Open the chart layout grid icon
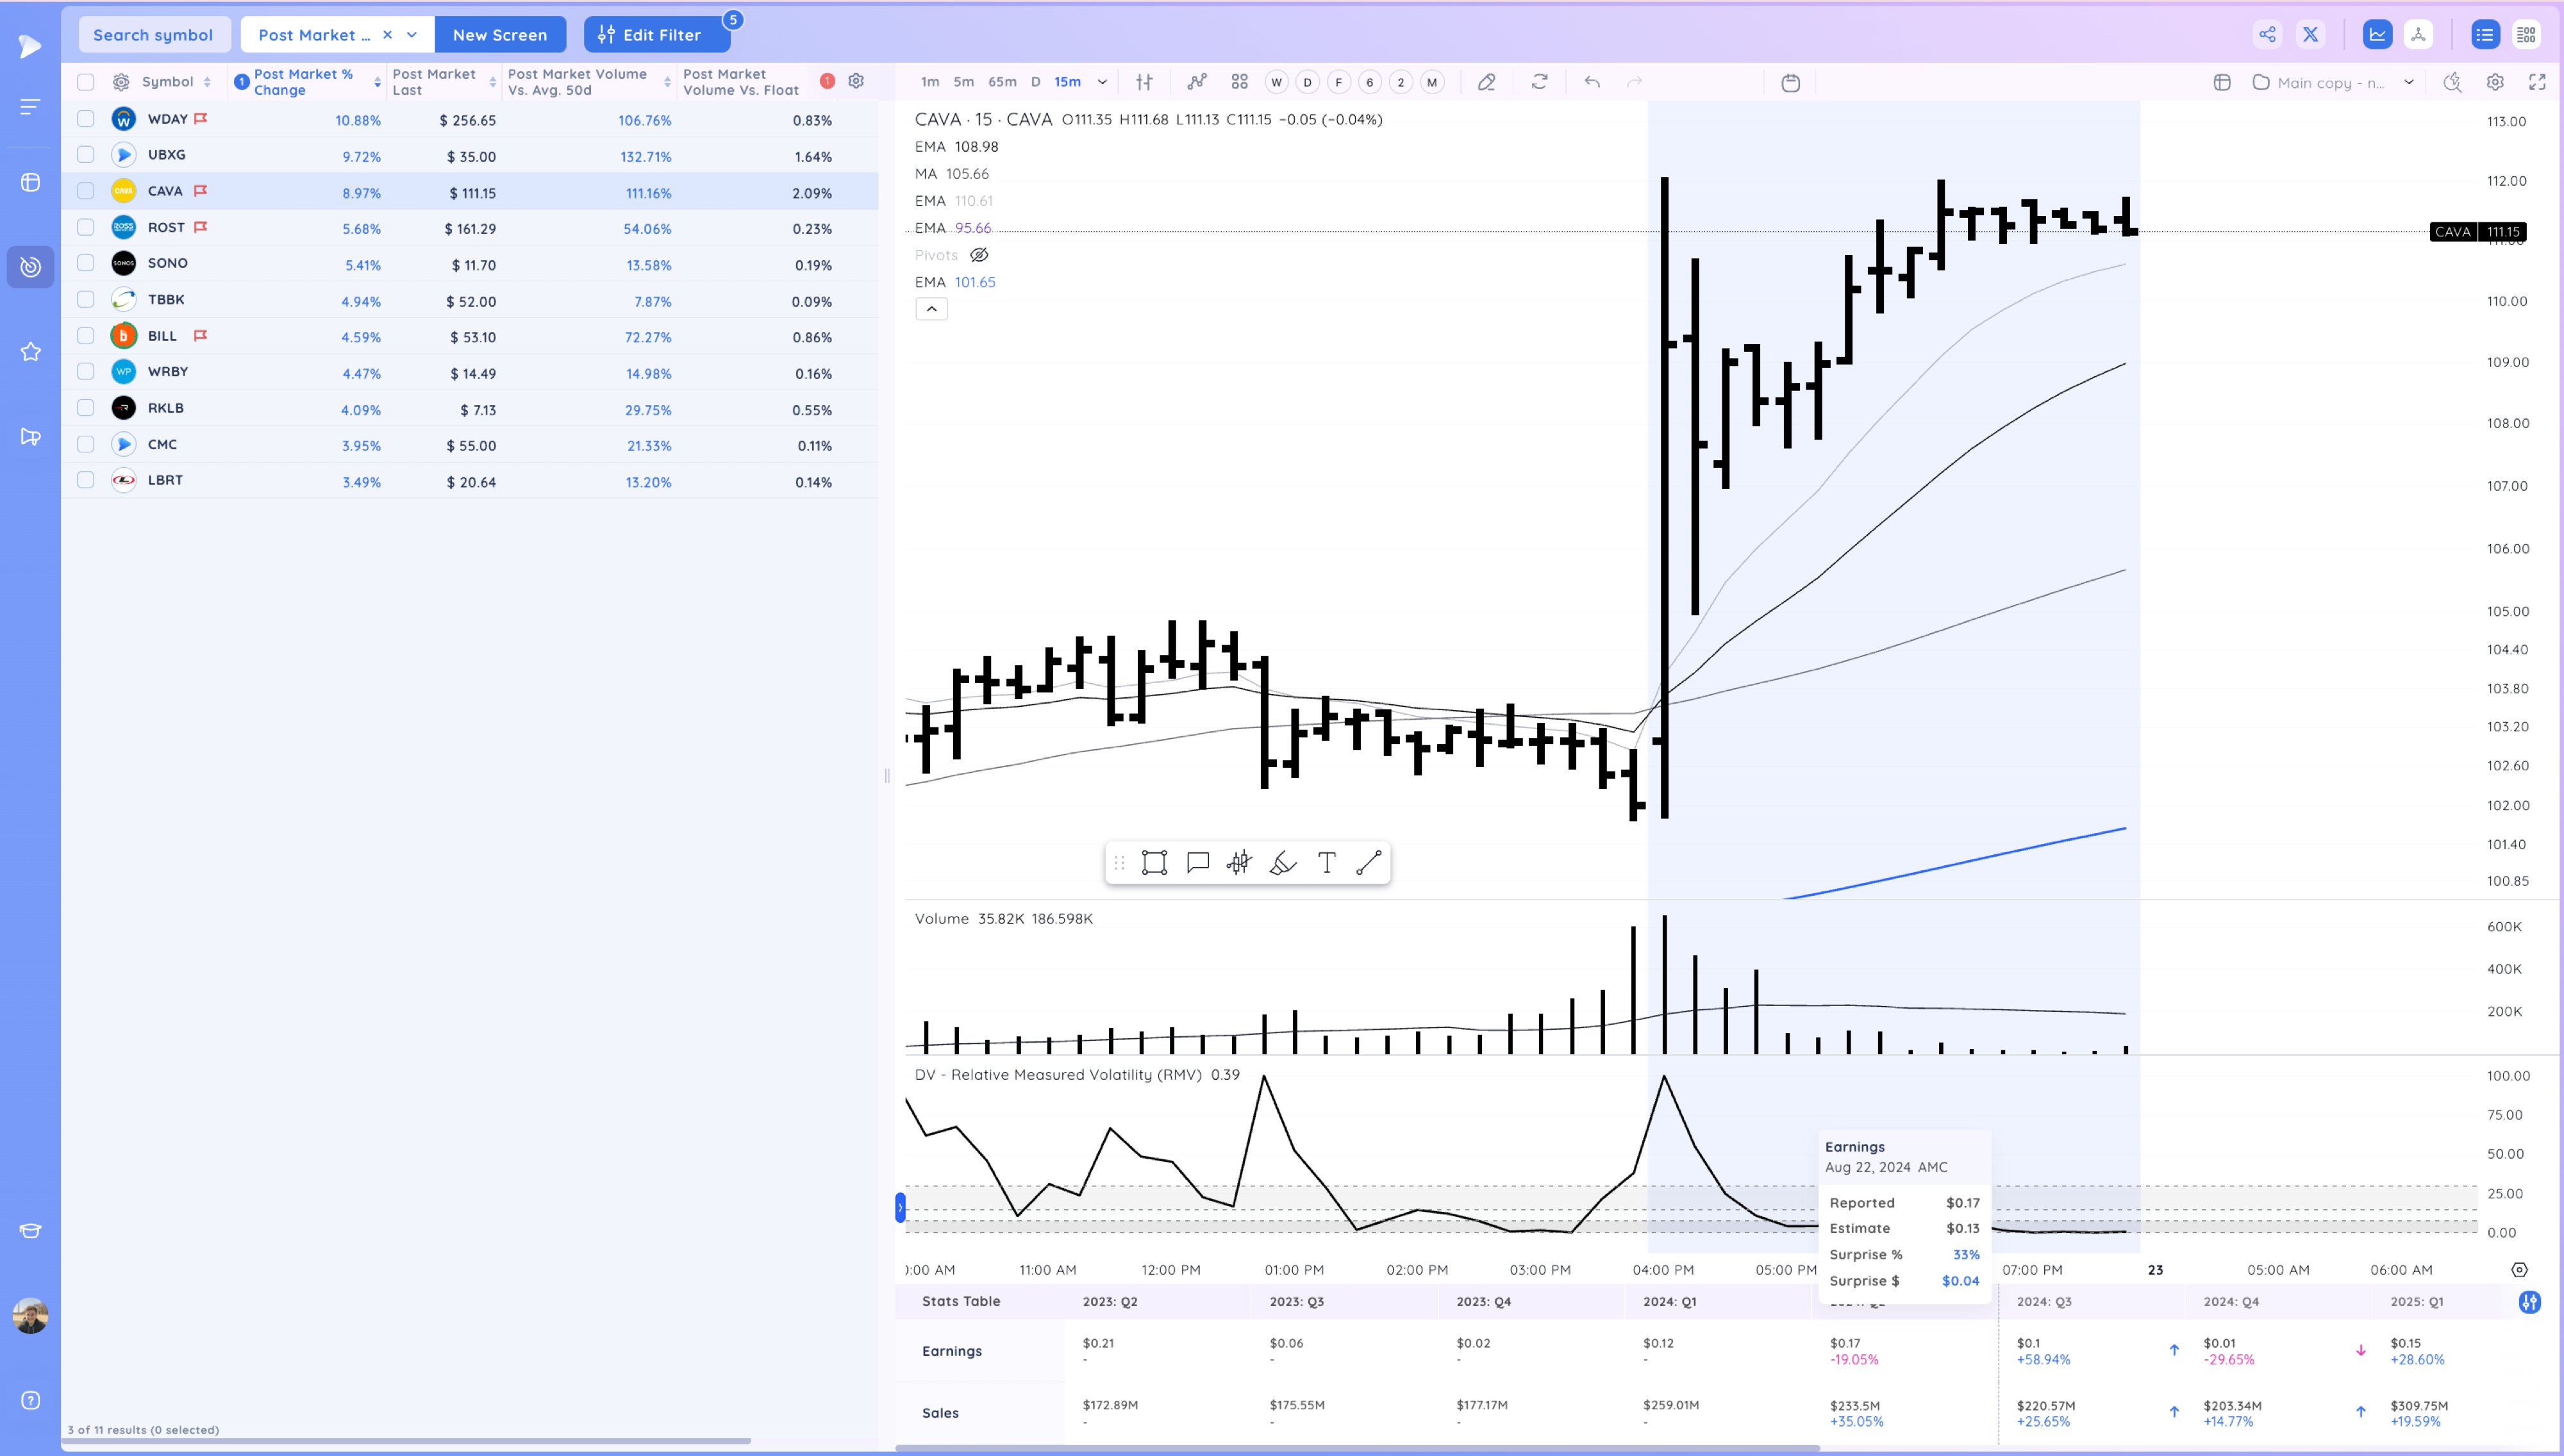 1240,82
